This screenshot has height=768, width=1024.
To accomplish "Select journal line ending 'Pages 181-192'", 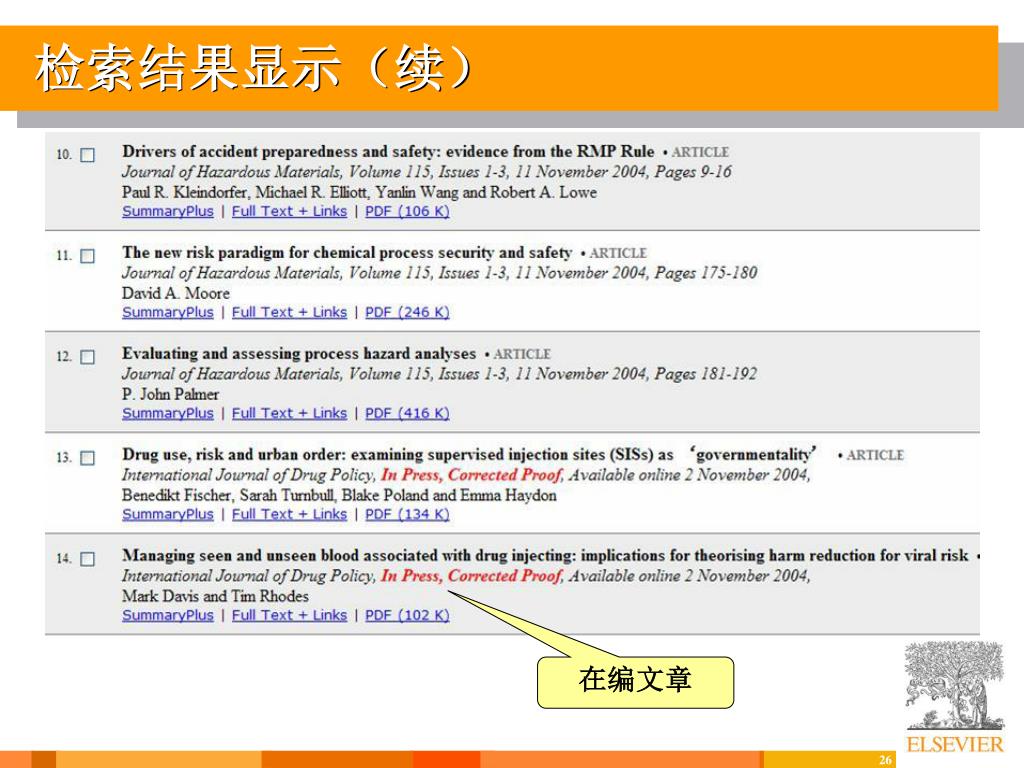I will click(x=440, y=374).
